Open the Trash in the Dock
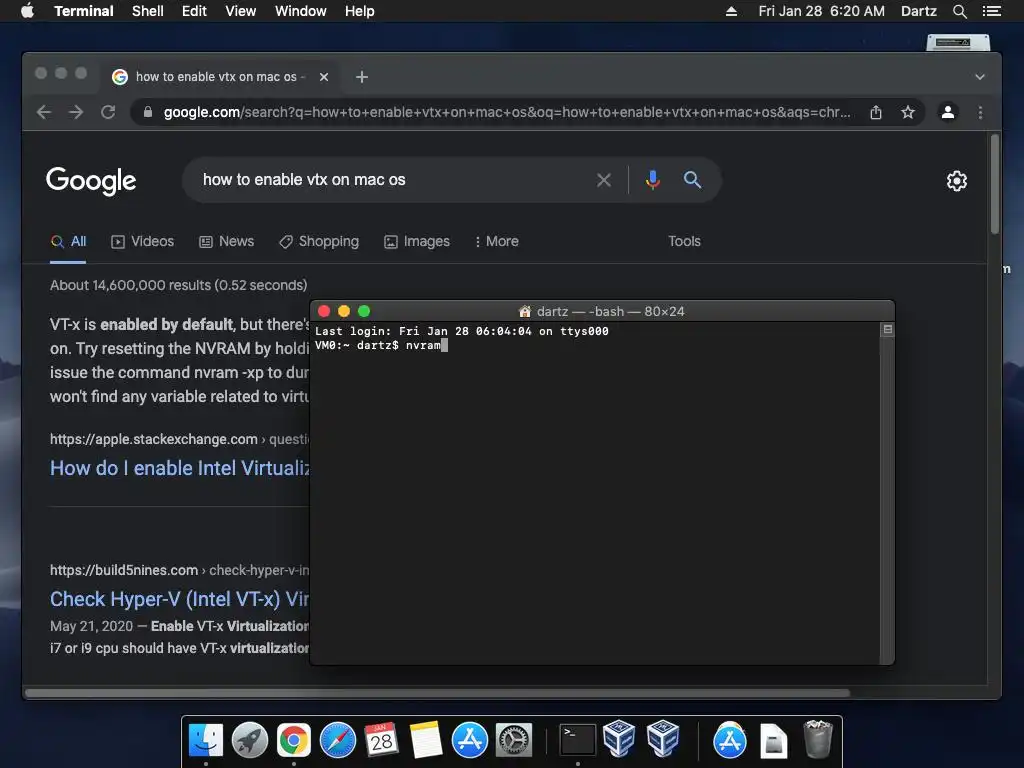The height and width of the screenshot is (768, 1024). click(x=818, y=740)
